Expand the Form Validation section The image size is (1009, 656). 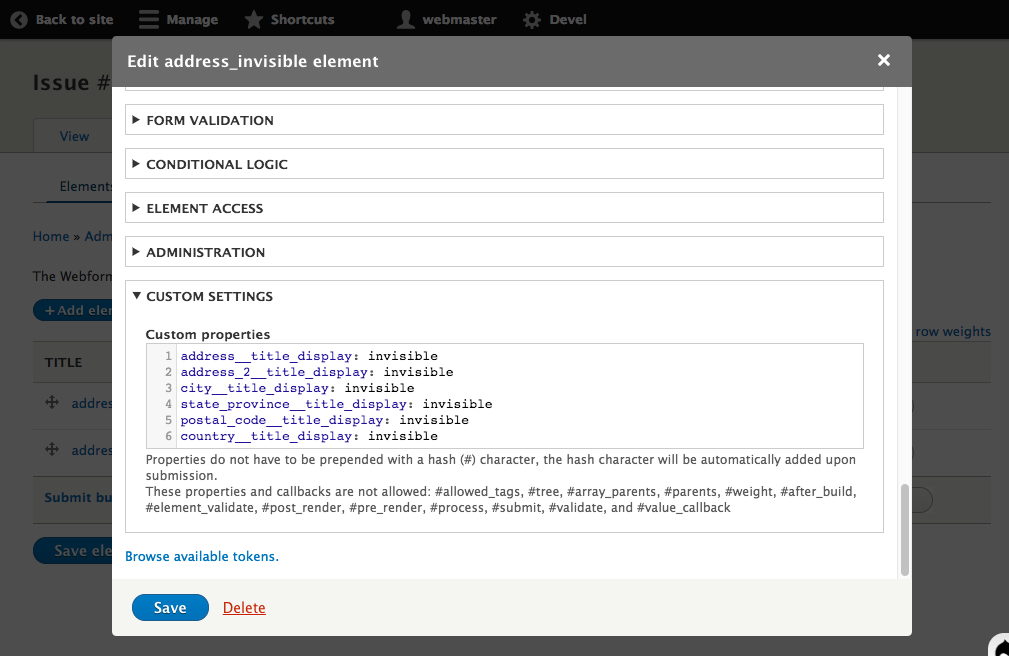click(209, 120)
